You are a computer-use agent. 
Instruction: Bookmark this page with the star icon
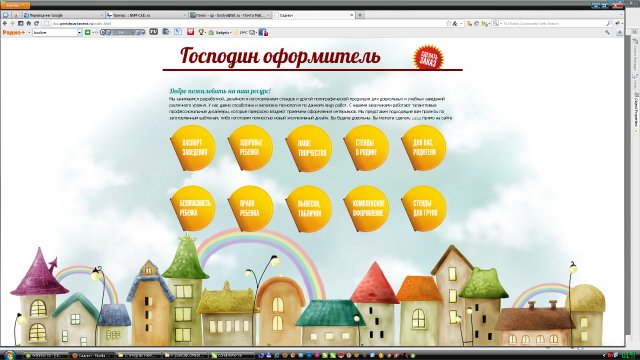pyautogui.click(x=449, y=24)
